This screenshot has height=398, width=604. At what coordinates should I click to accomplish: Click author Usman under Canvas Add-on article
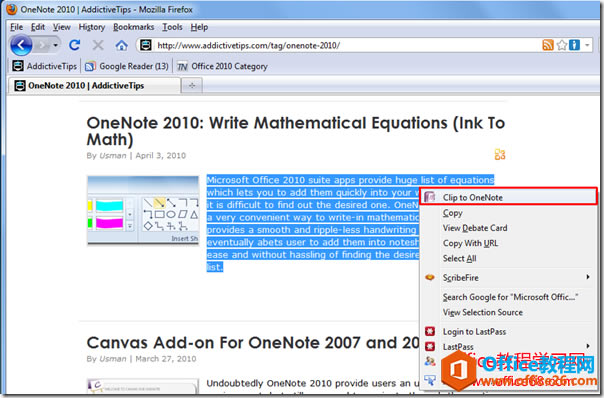pyautogui.click(x=112, y=359)
